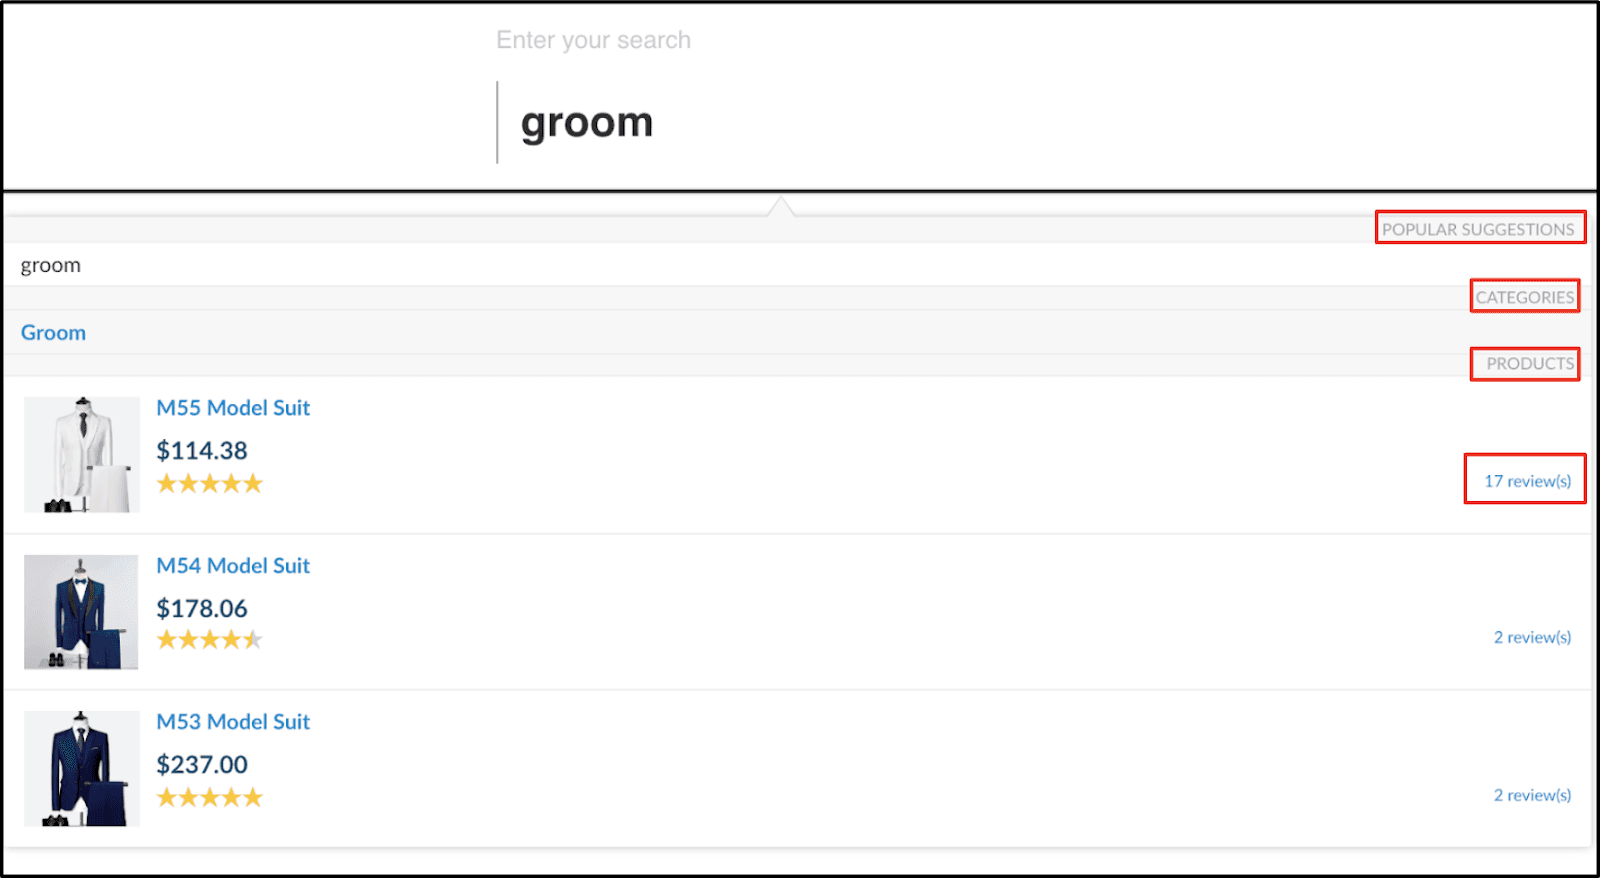The width and height of the screenshot is (1600, 878).
Task: Open the 17 review(s) link
Action: pos(1527,481)
